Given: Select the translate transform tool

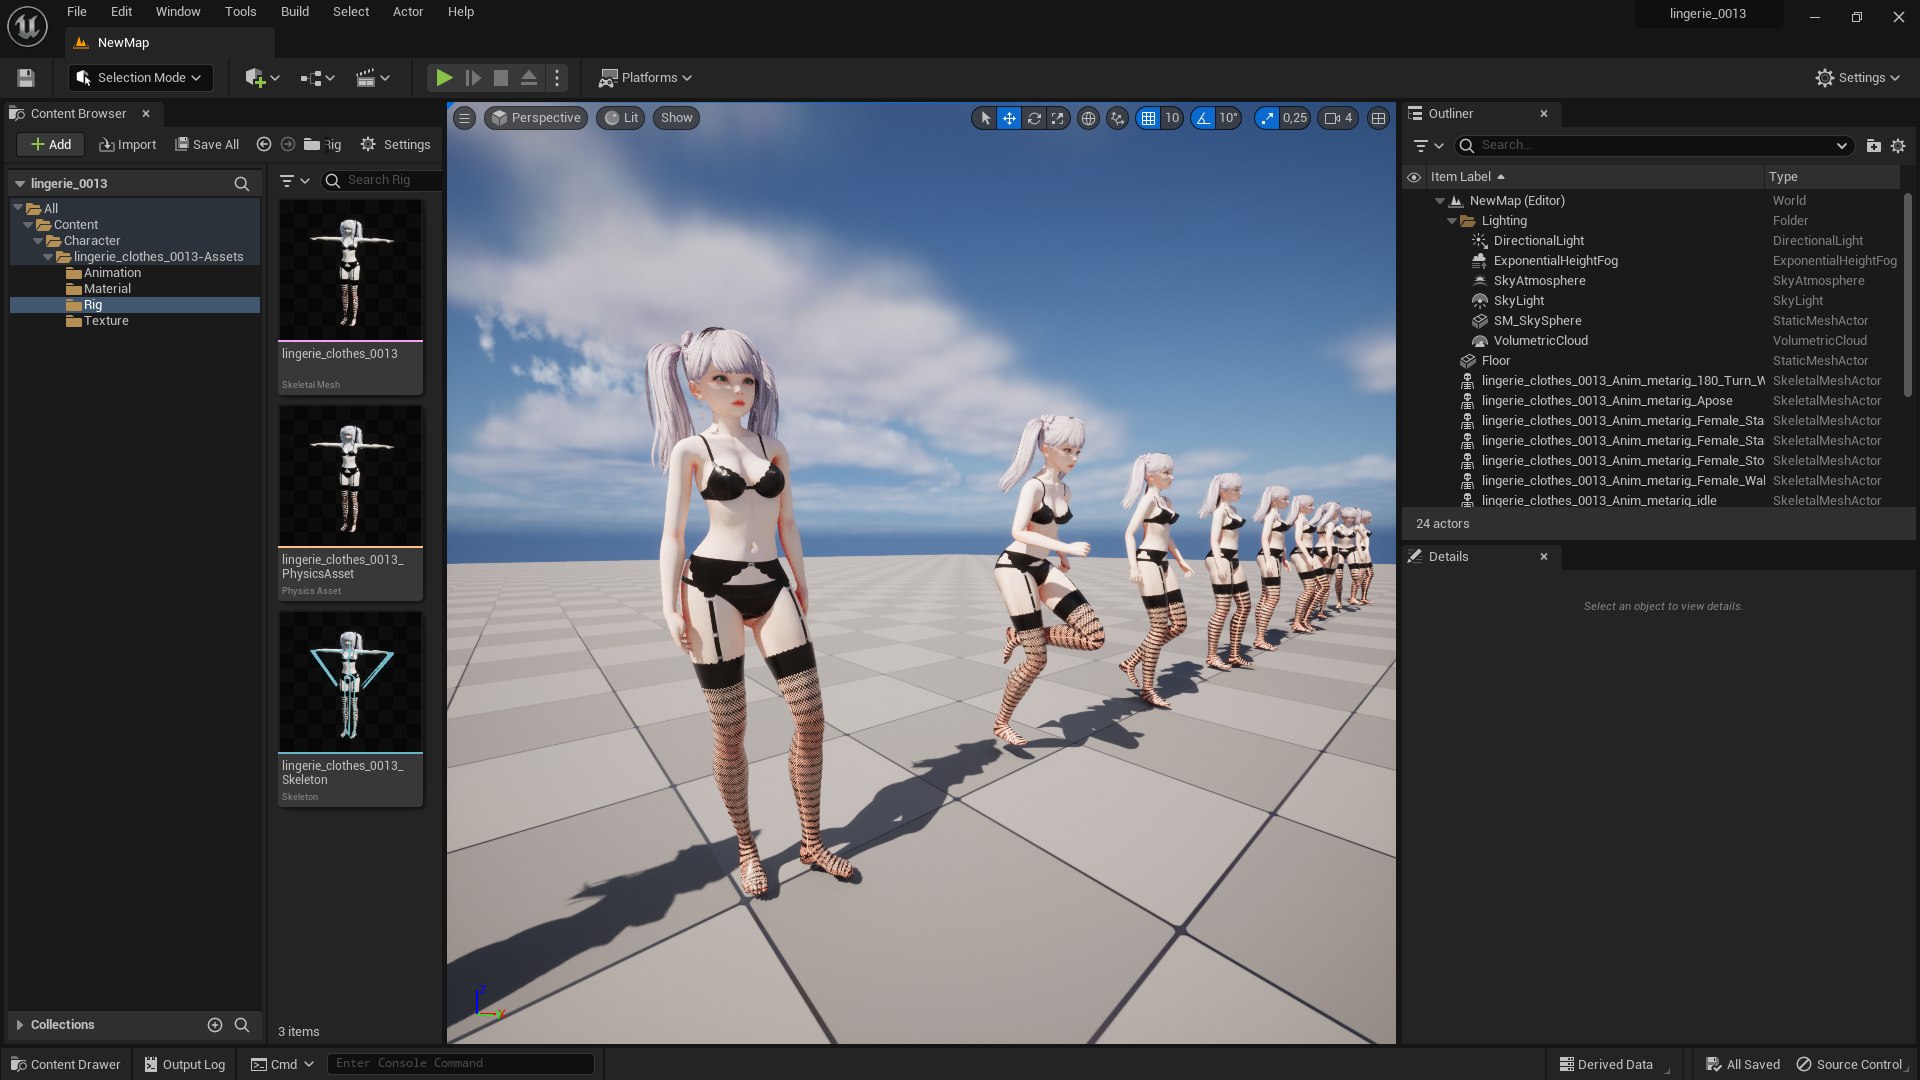Looking at the screenshot, I should (1009, 118).
